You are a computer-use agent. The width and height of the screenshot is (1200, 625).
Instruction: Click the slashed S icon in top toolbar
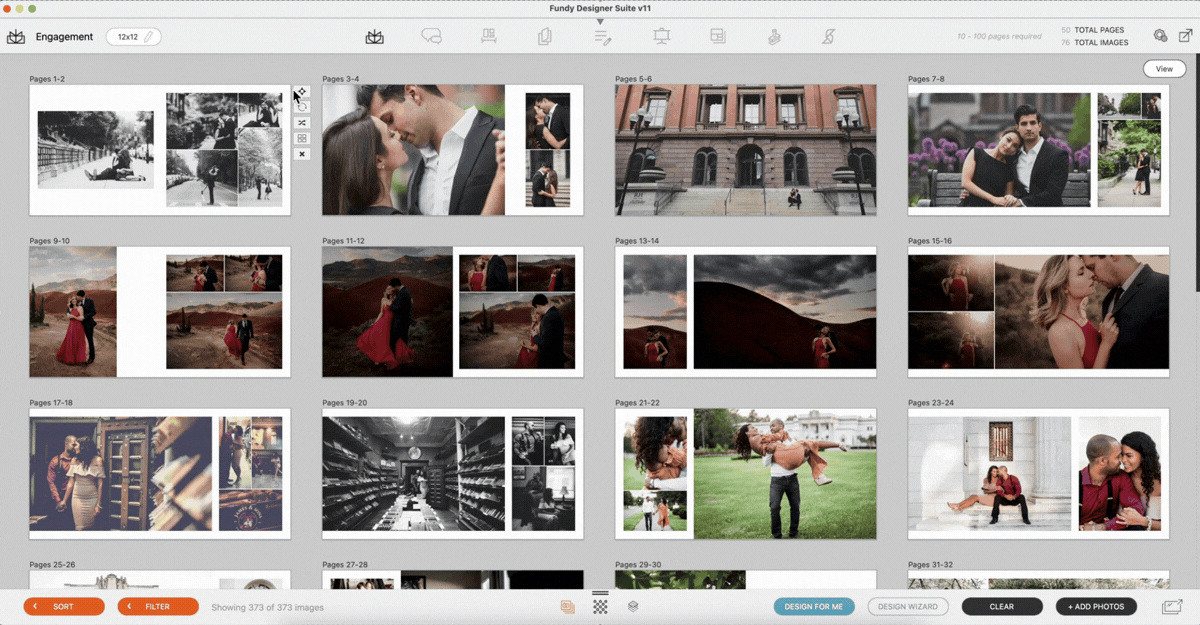tap(829, 37)
